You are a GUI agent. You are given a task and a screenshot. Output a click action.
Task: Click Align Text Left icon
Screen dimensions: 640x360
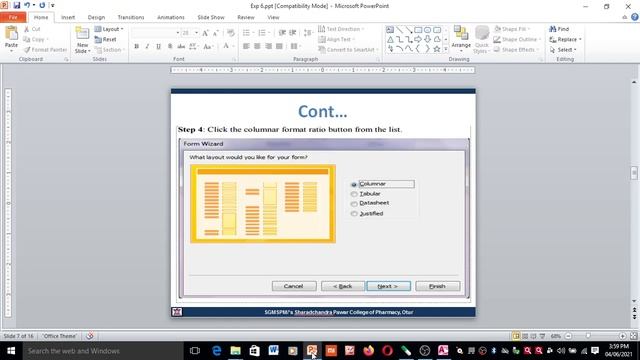pos(246,47)
